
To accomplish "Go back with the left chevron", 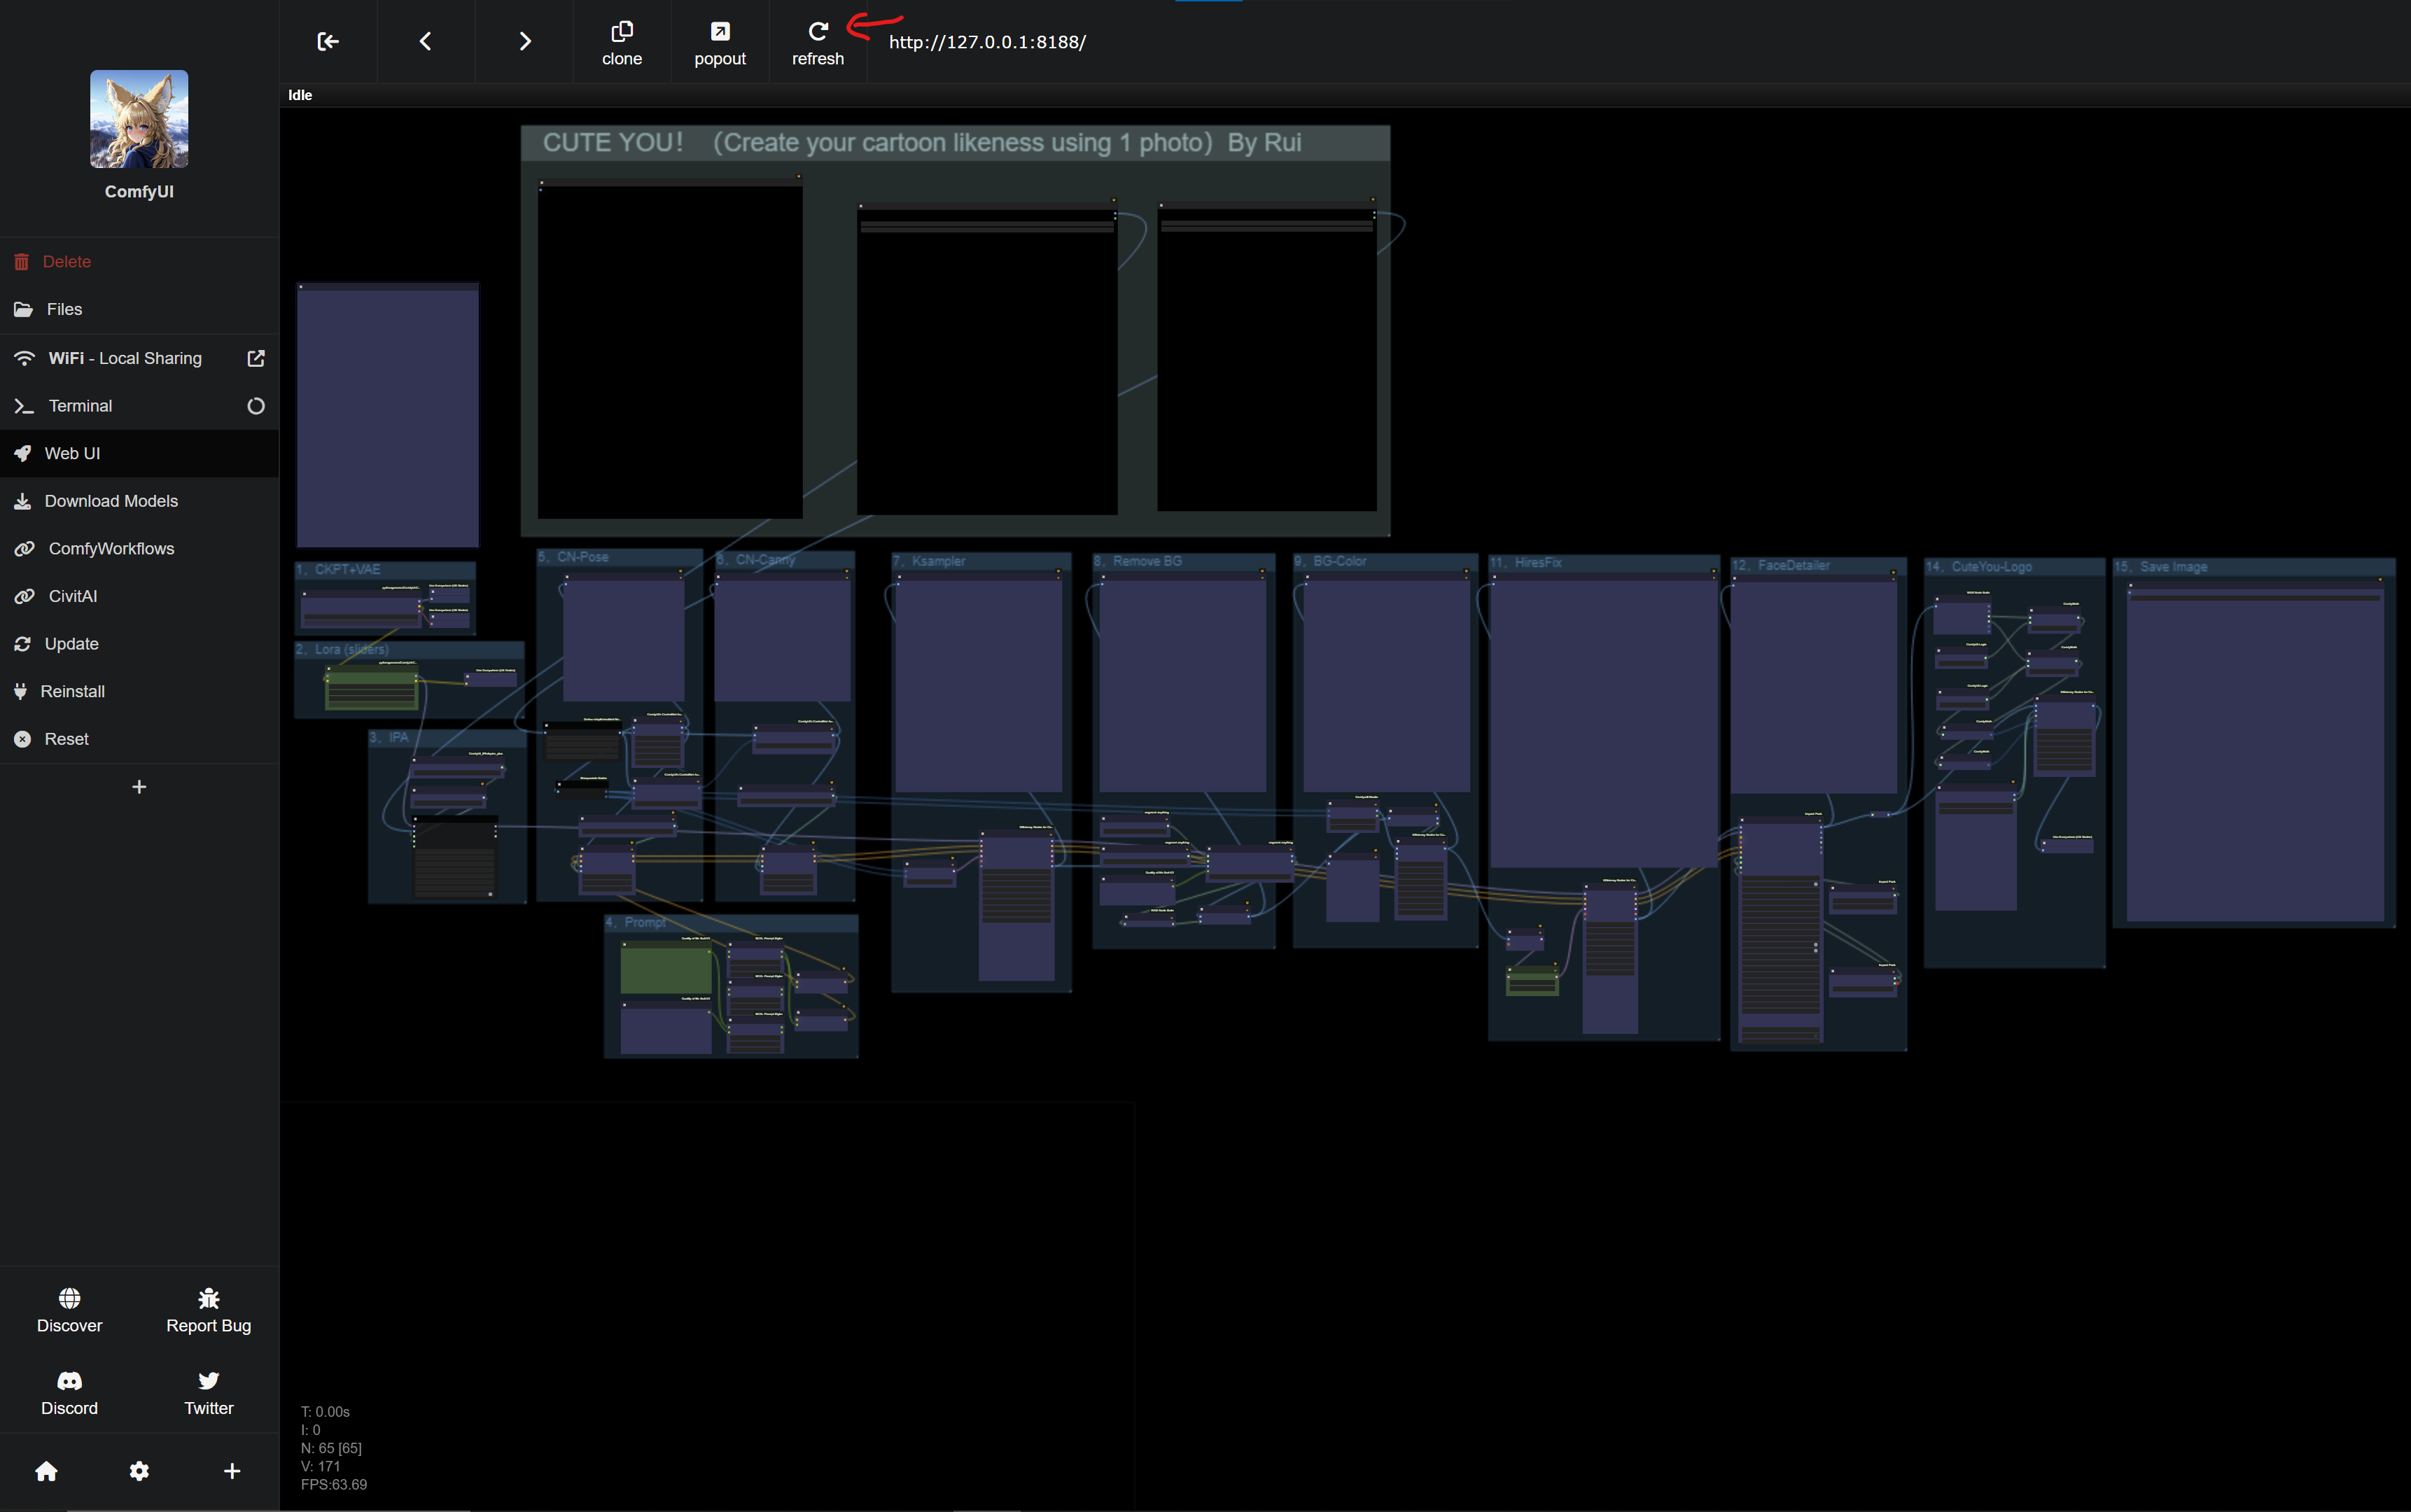I will [x=425, y=41].
